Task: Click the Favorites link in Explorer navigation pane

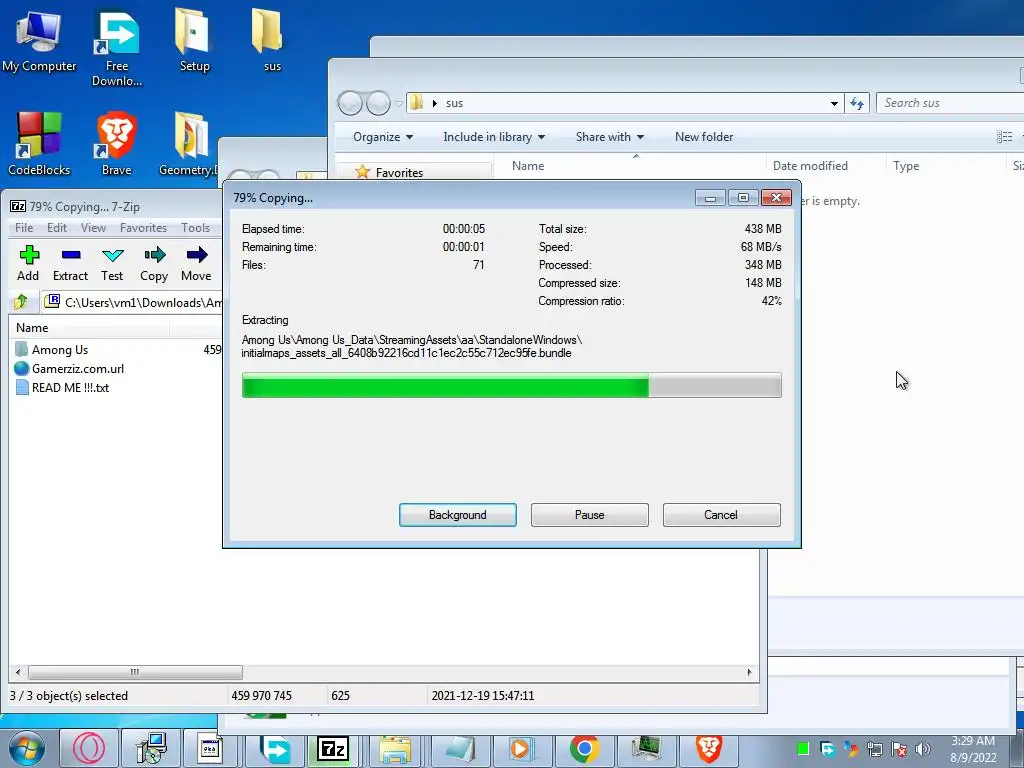Action: click(399, 172)
